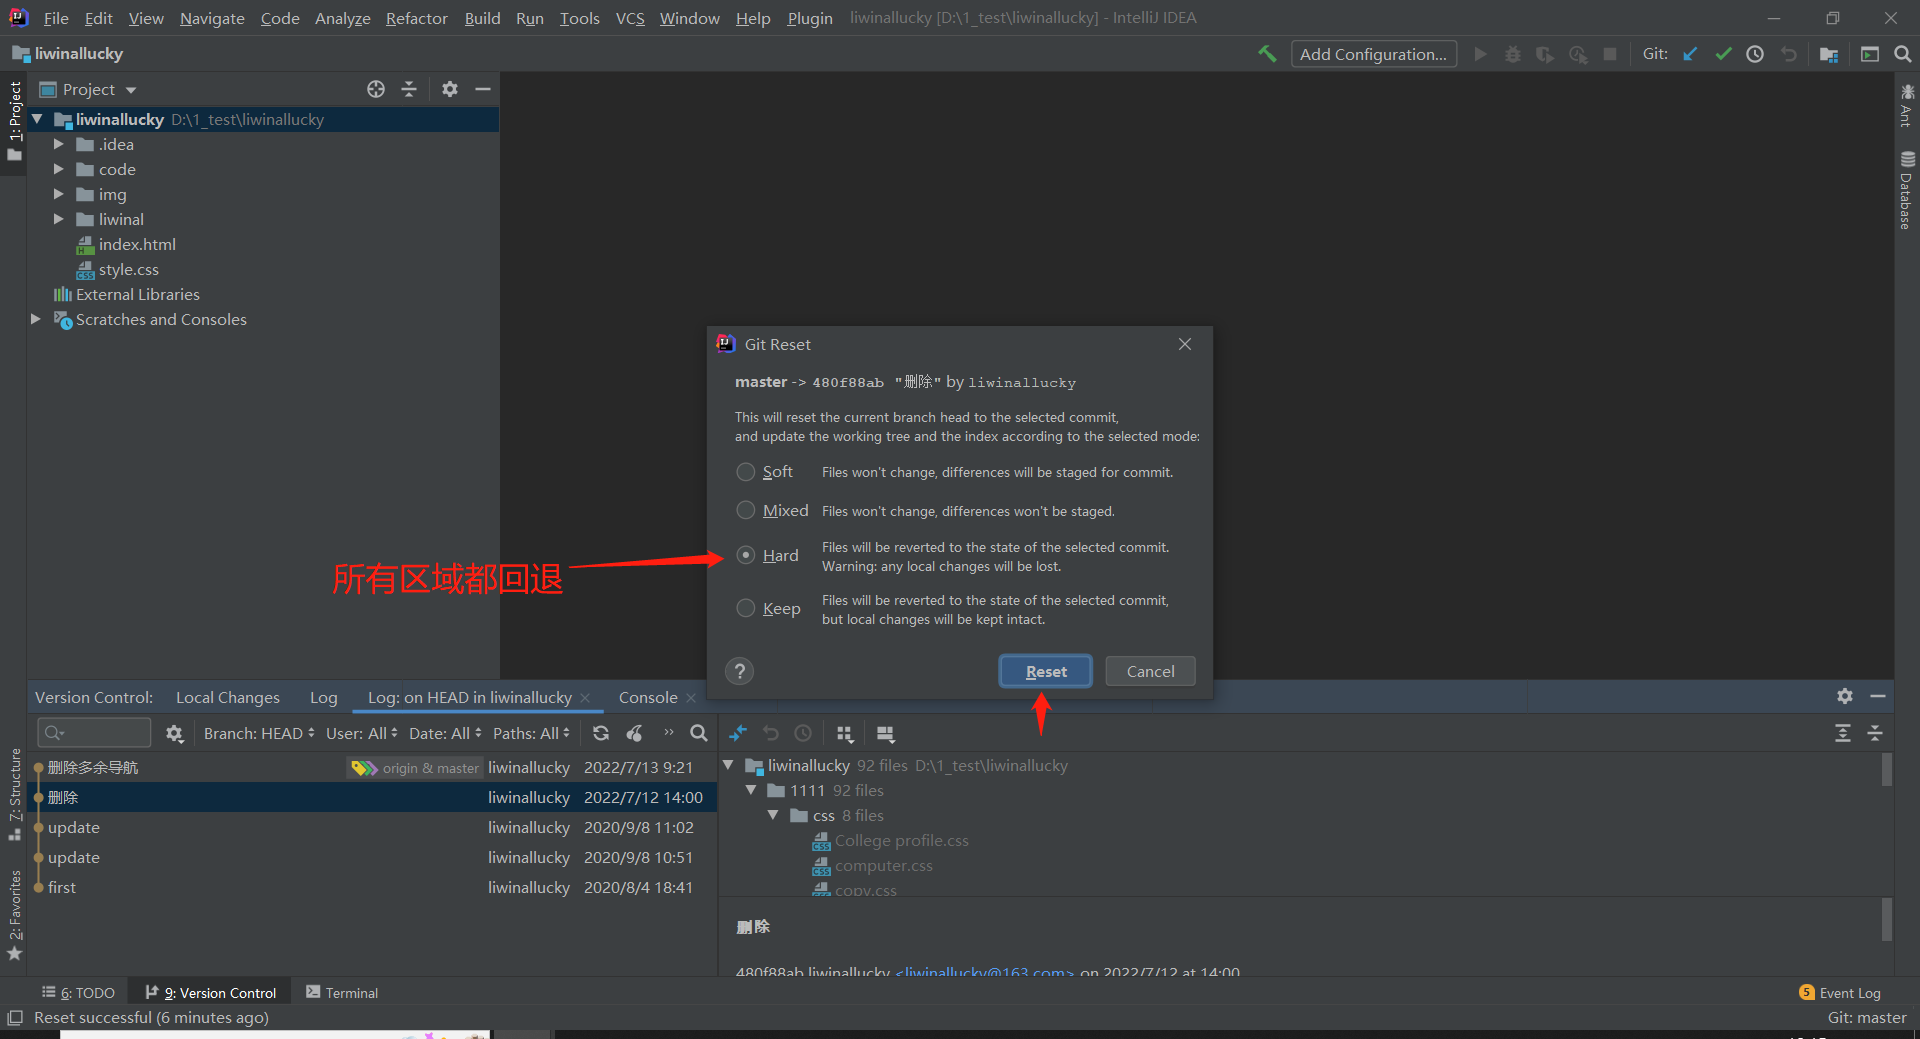1920x1039 pixels.
Task: Click the Add Configuration... button
Action: tap(1373, 54)
